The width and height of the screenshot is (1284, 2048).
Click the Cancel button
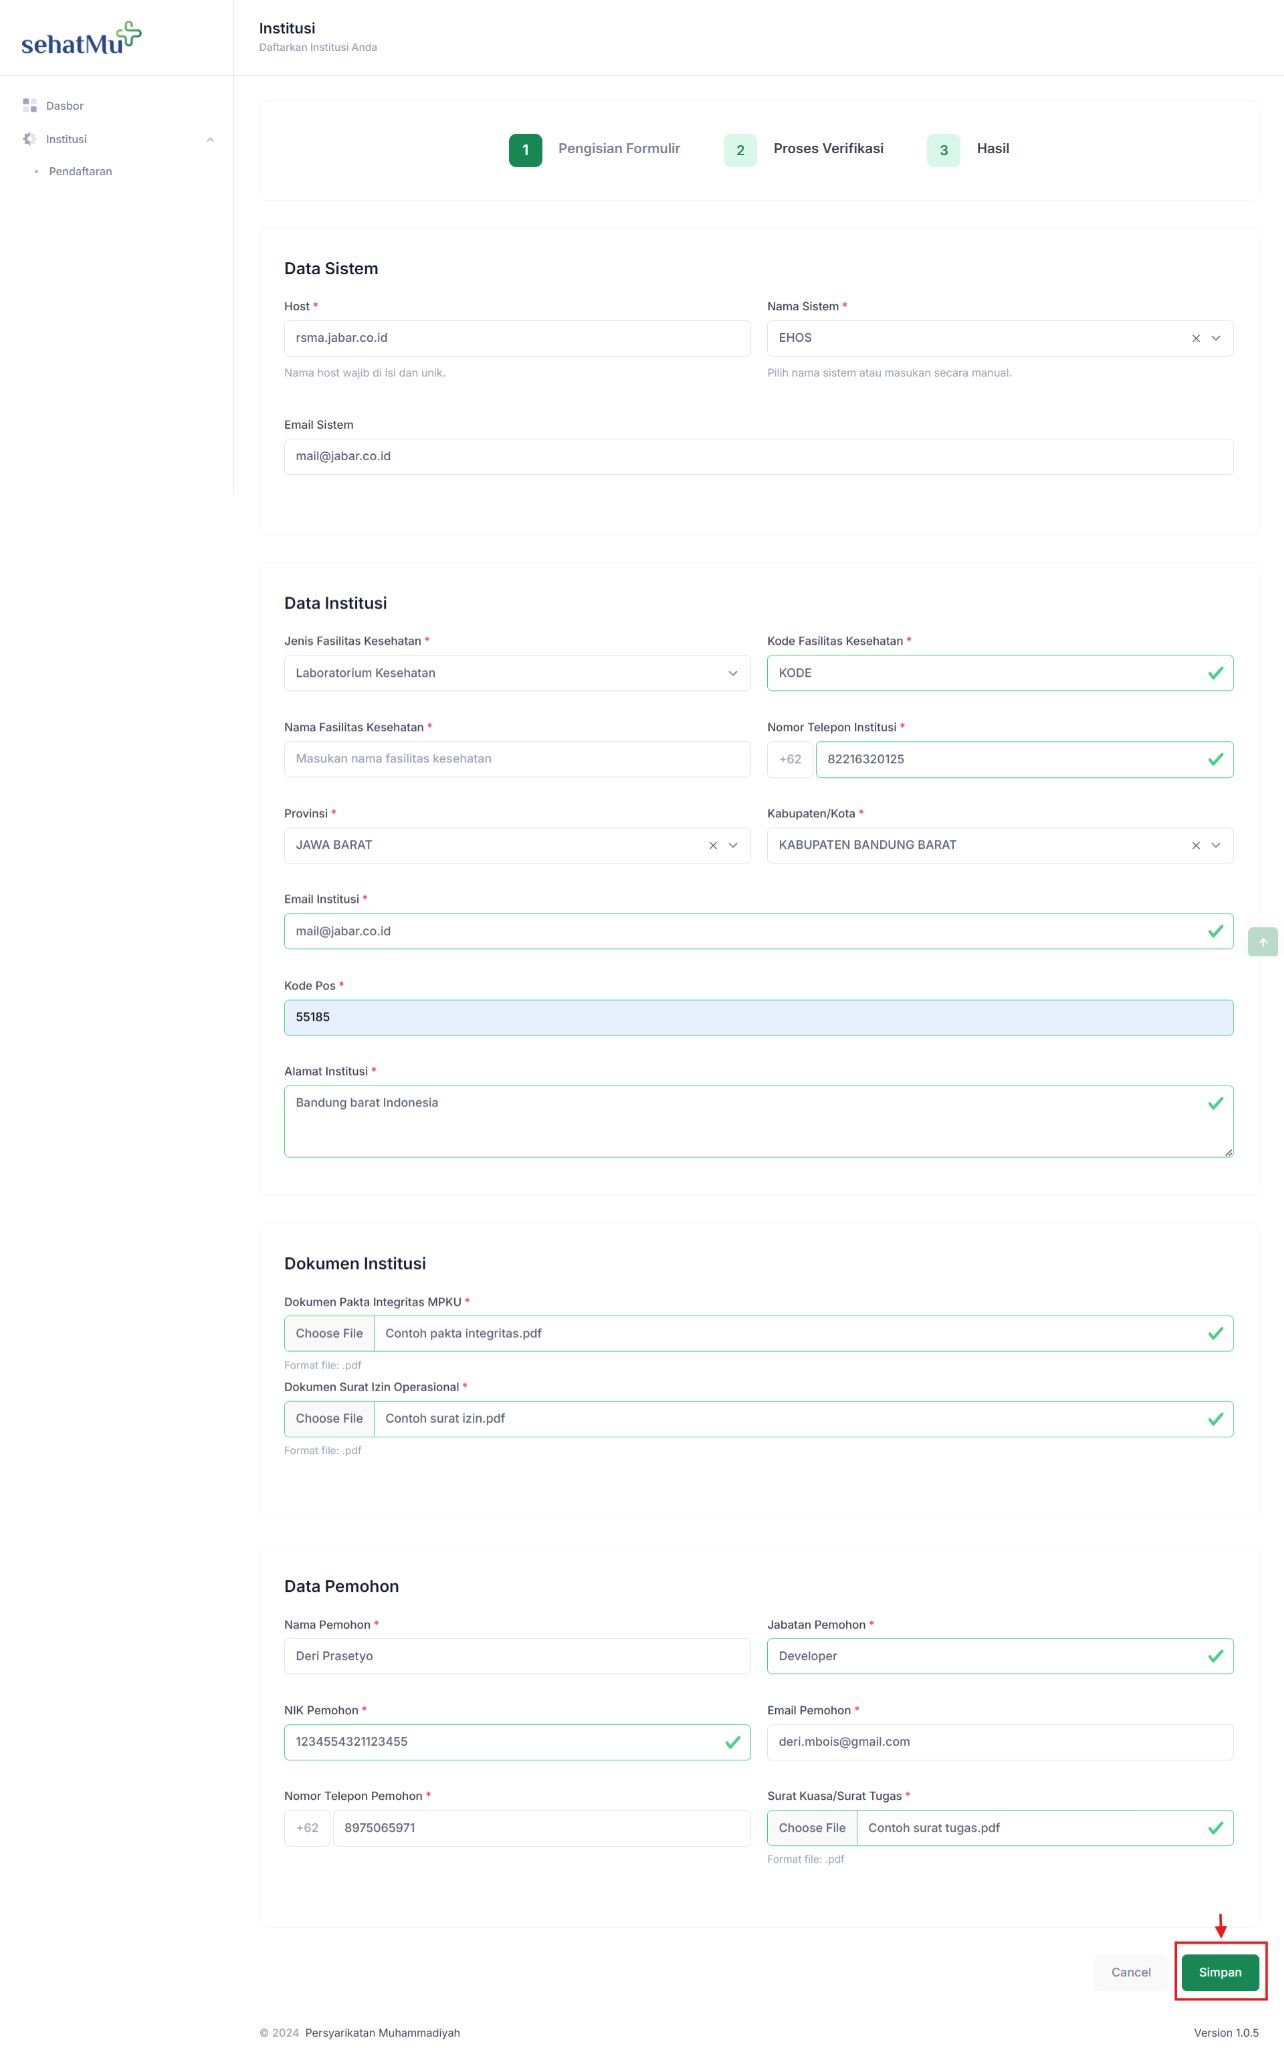pos(1131,1973)
